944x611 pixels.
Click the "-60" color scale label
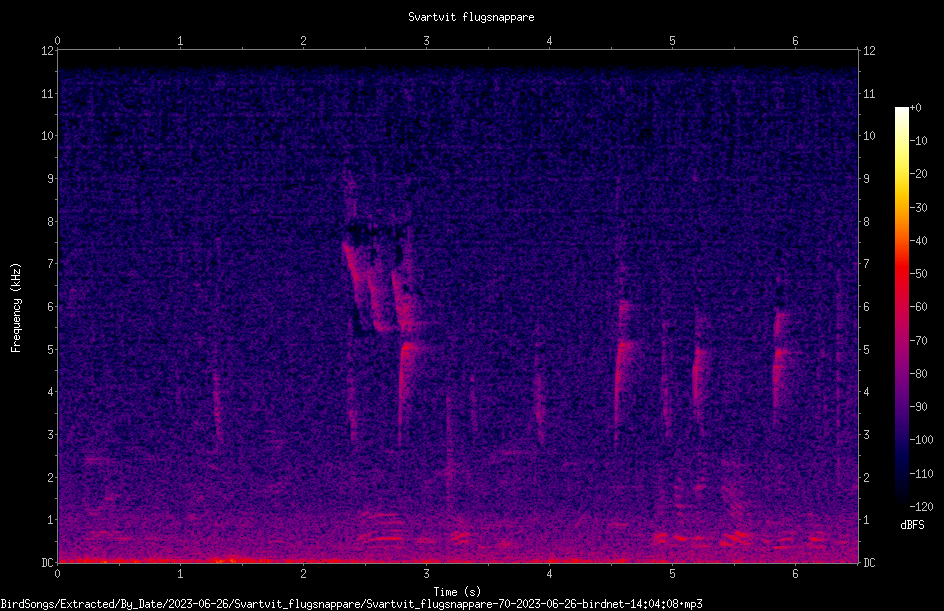918,307
